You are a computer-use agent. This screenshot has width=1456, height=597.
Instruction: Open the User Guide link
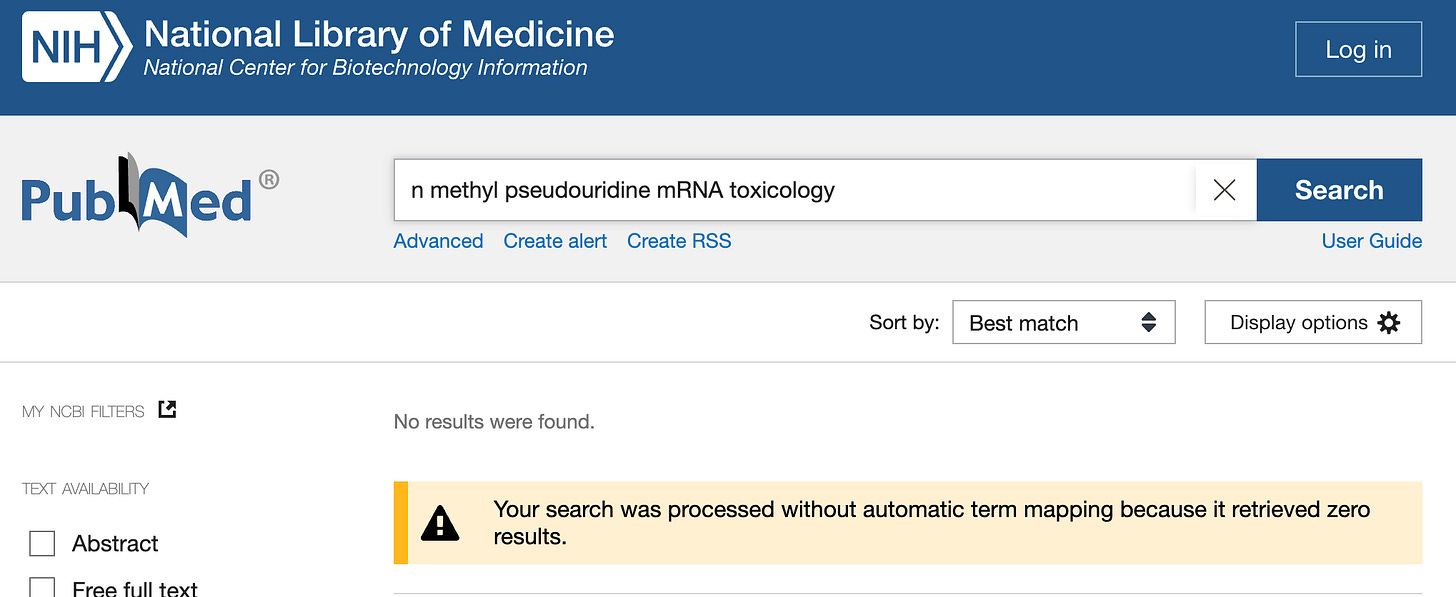tap(1371, 241)
